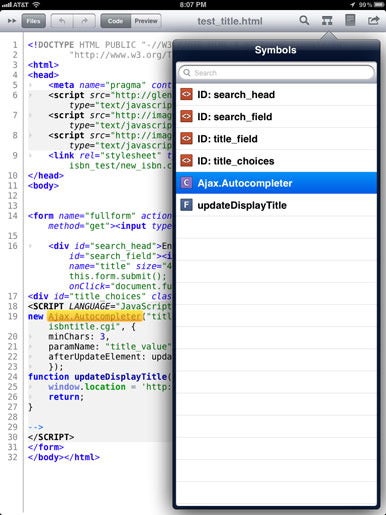Tap the 8:07 PM clock in status bar
This screenshot has height=515, width=386.
point(193,5)
